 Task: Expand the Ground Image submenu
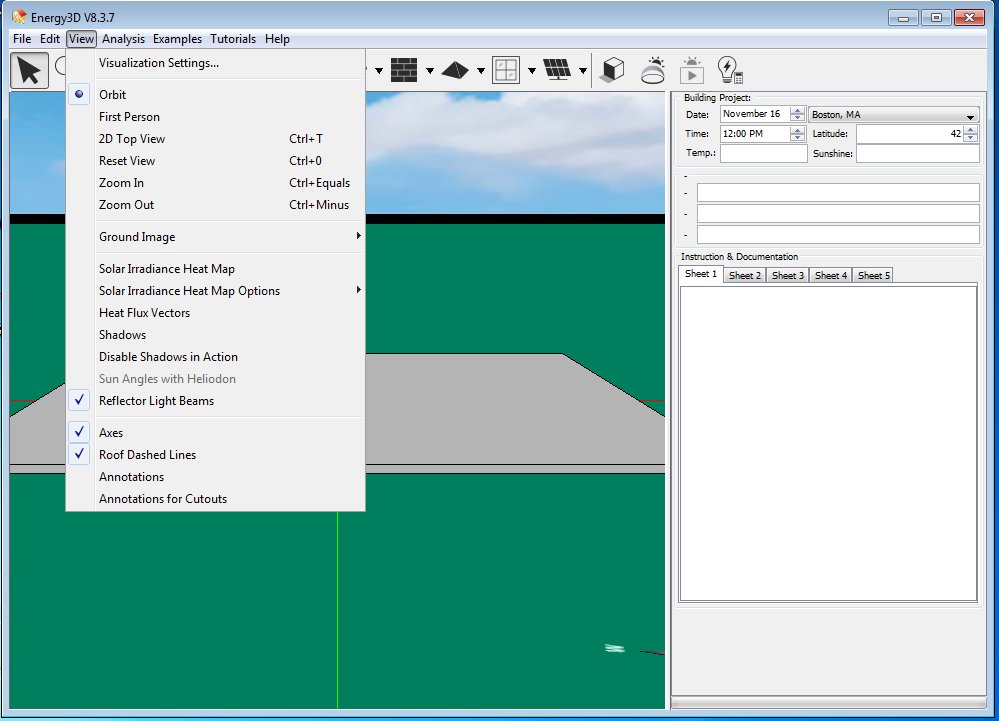(135, 237)
